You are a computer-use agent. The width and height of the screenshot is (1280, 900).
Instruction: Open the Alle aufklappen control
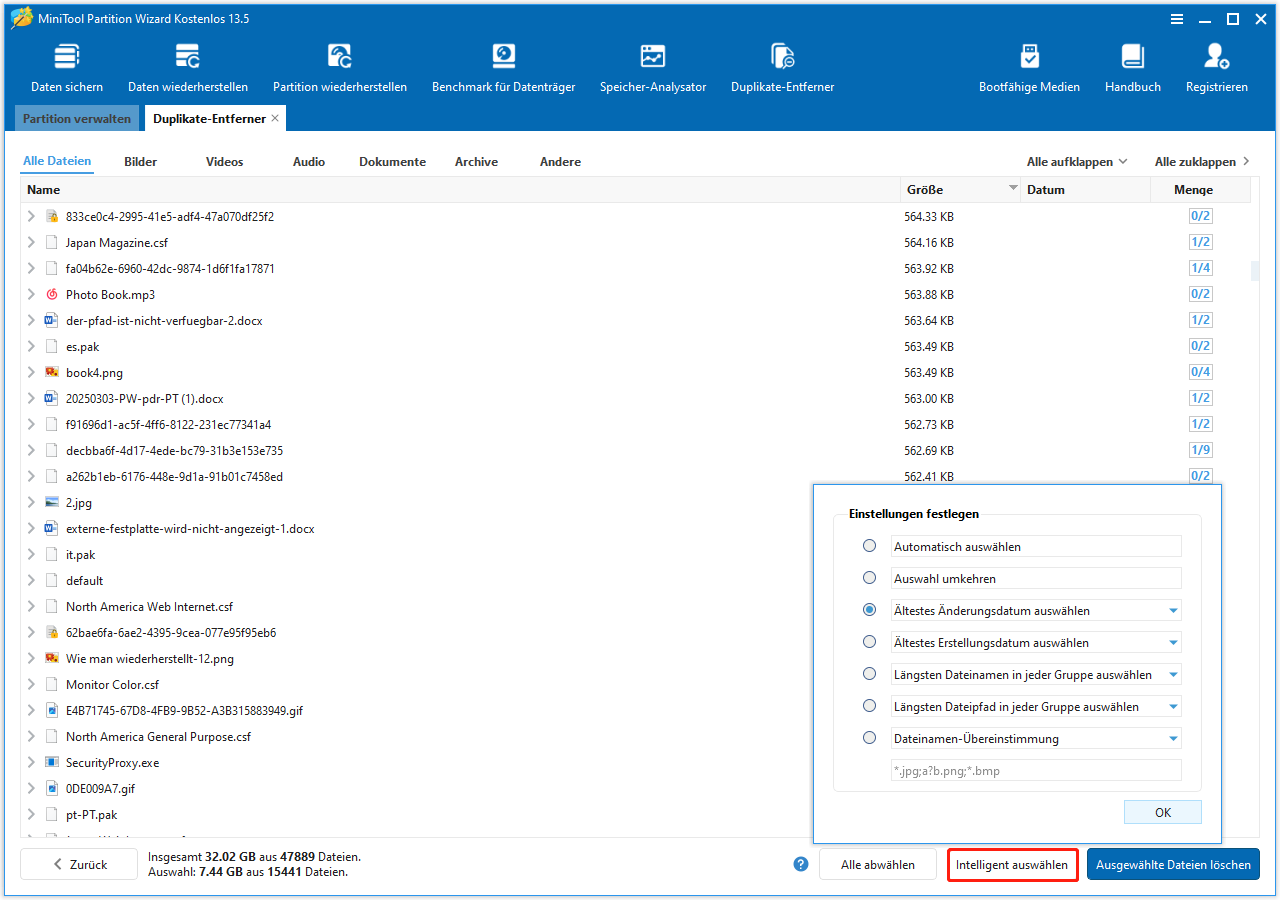1077,161
